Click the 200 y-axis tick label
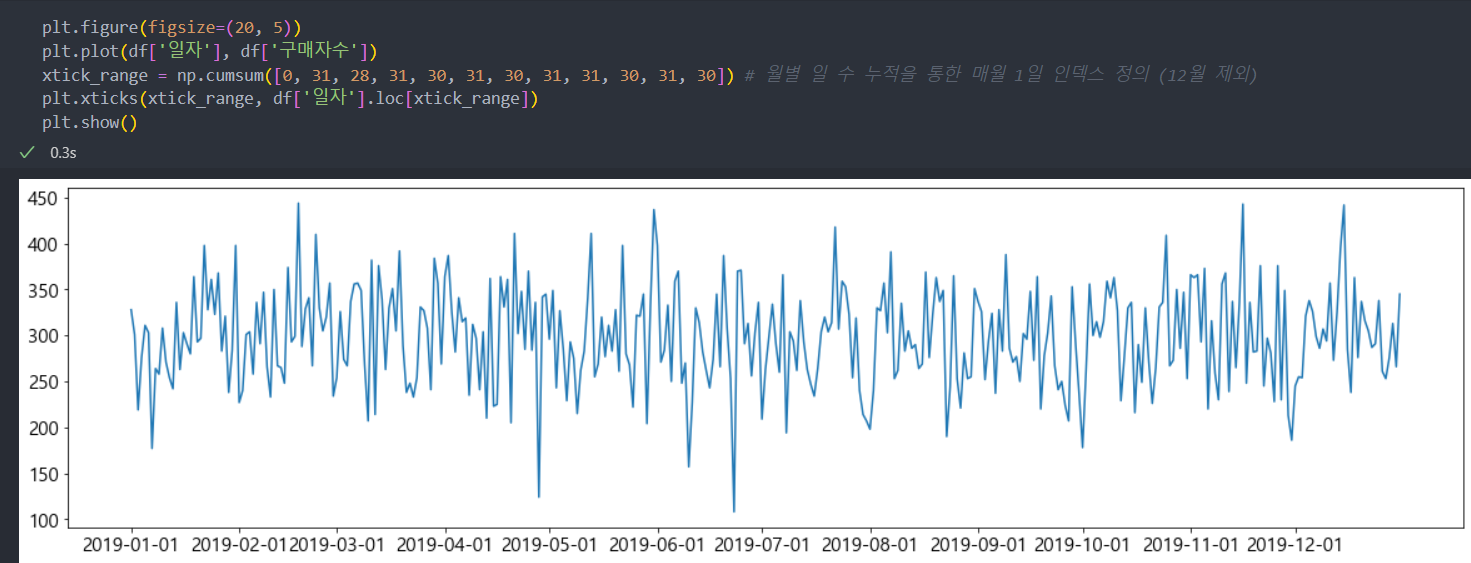1471x563 pixels. 42,428
